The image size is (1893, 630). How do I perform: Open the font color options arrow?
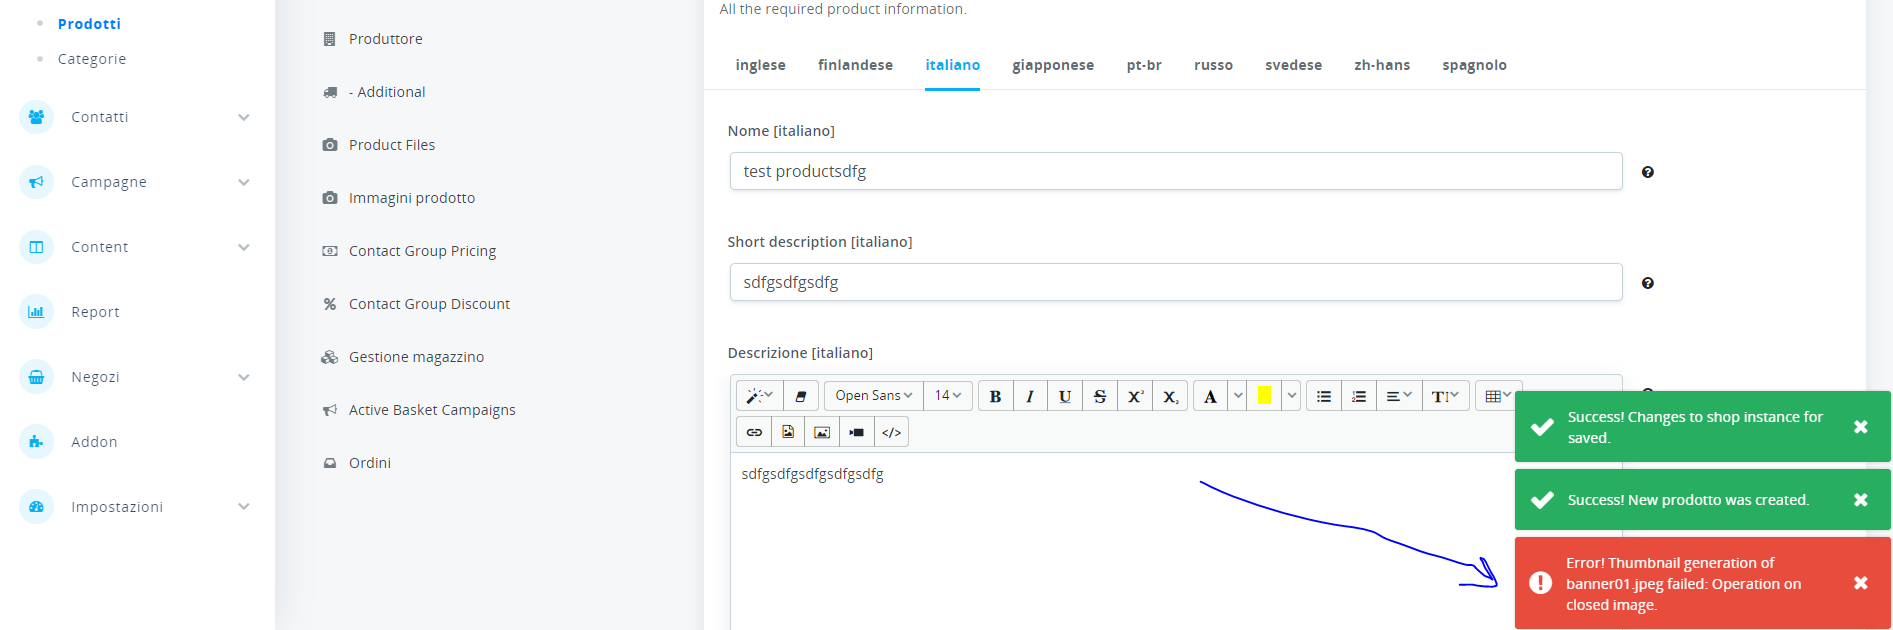click(1238, 396)
